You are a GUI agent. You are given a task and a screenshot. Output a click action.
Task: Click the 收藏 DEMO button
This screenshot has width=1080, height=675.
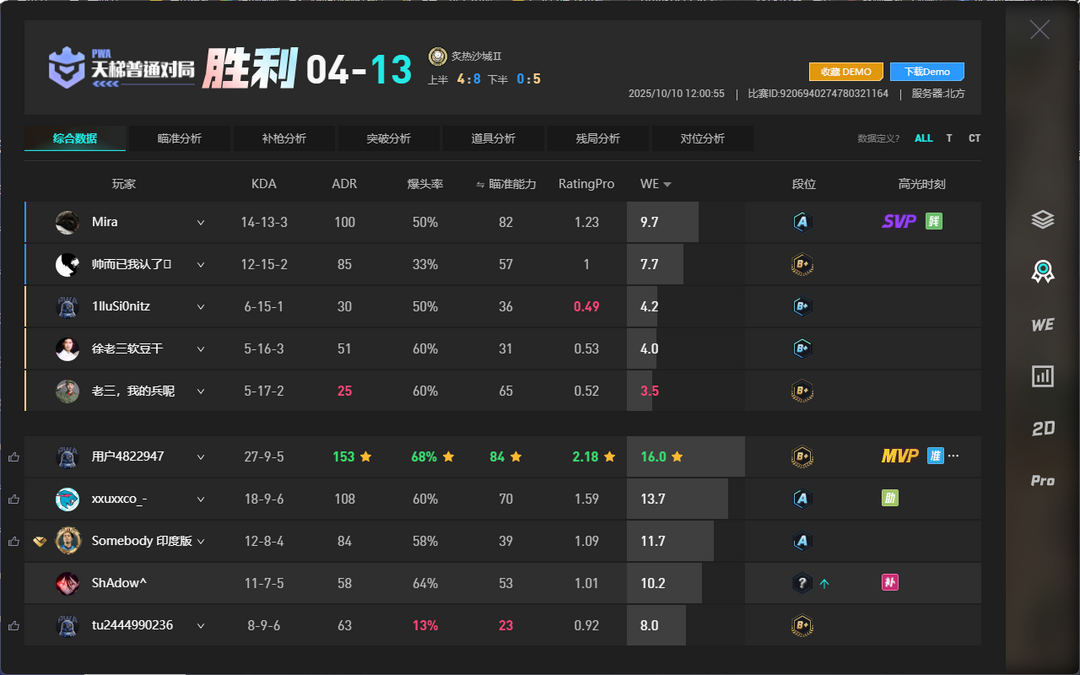pos(845,72)
